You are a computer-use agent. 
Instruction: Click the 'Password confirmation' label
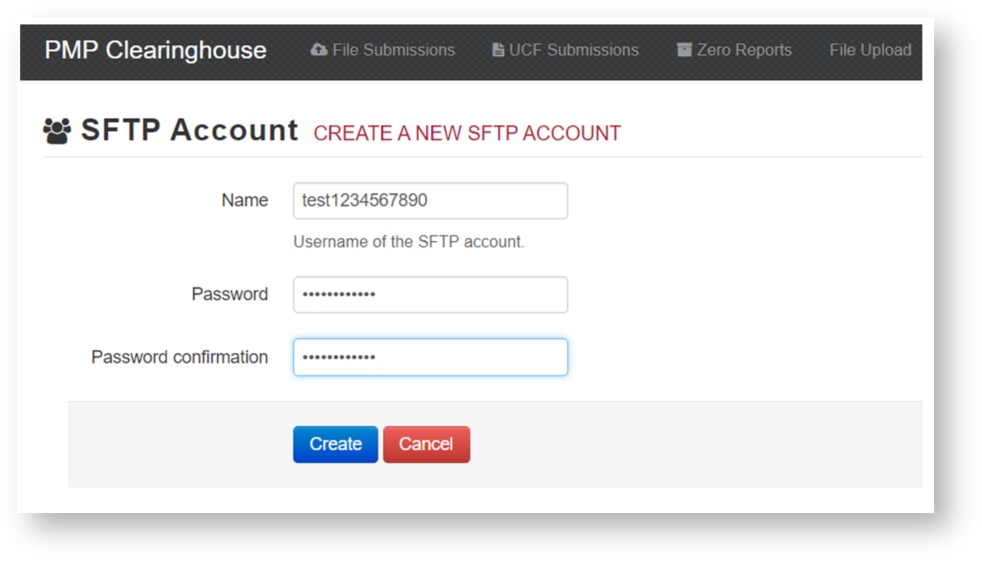coord(180,357)
